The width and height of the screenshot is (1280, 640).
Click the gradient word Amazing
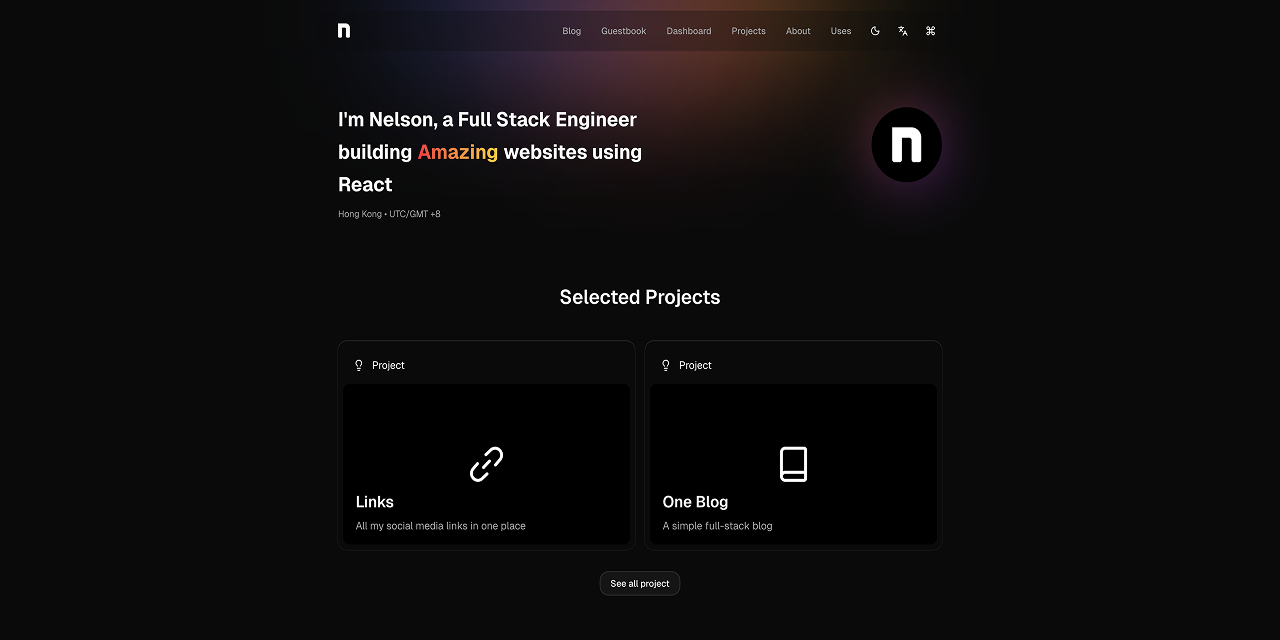[457, 152]
